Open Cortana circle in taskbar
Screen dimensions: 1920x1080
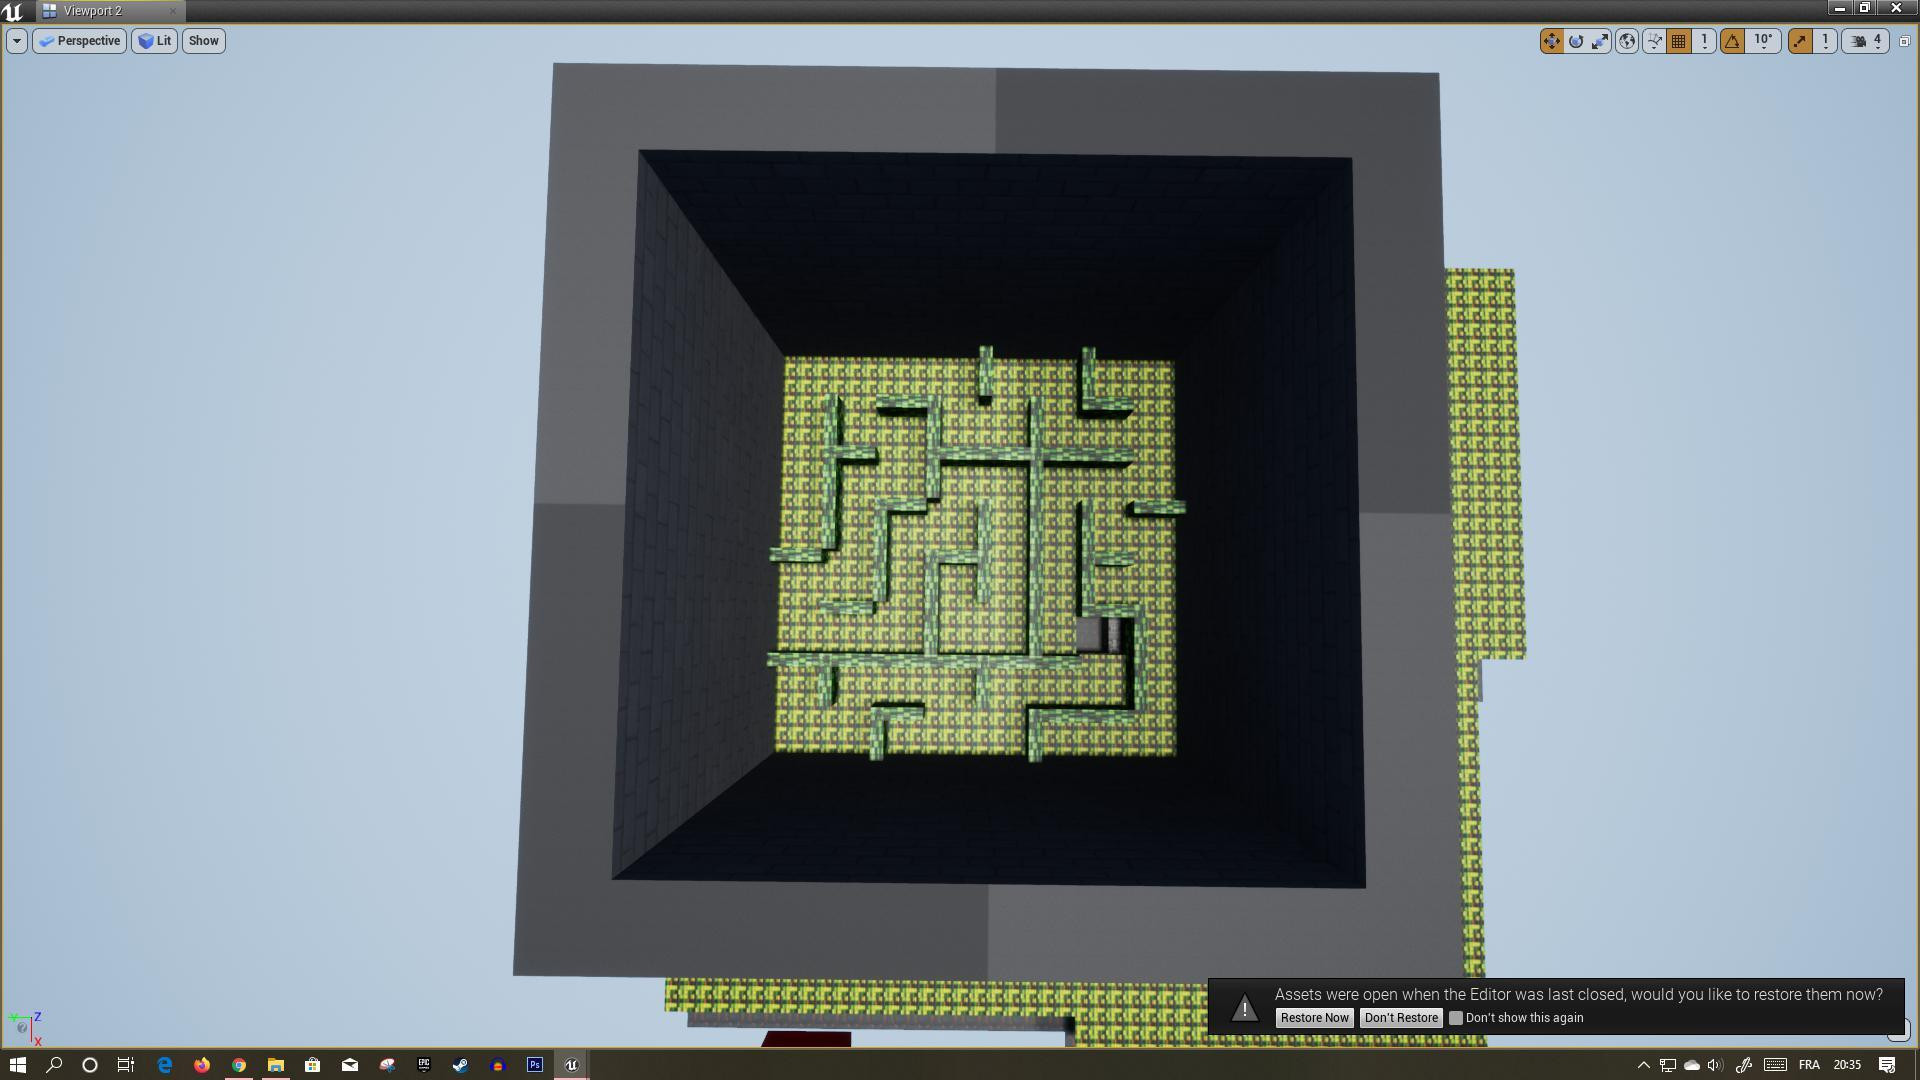[x=90, y=1065]
